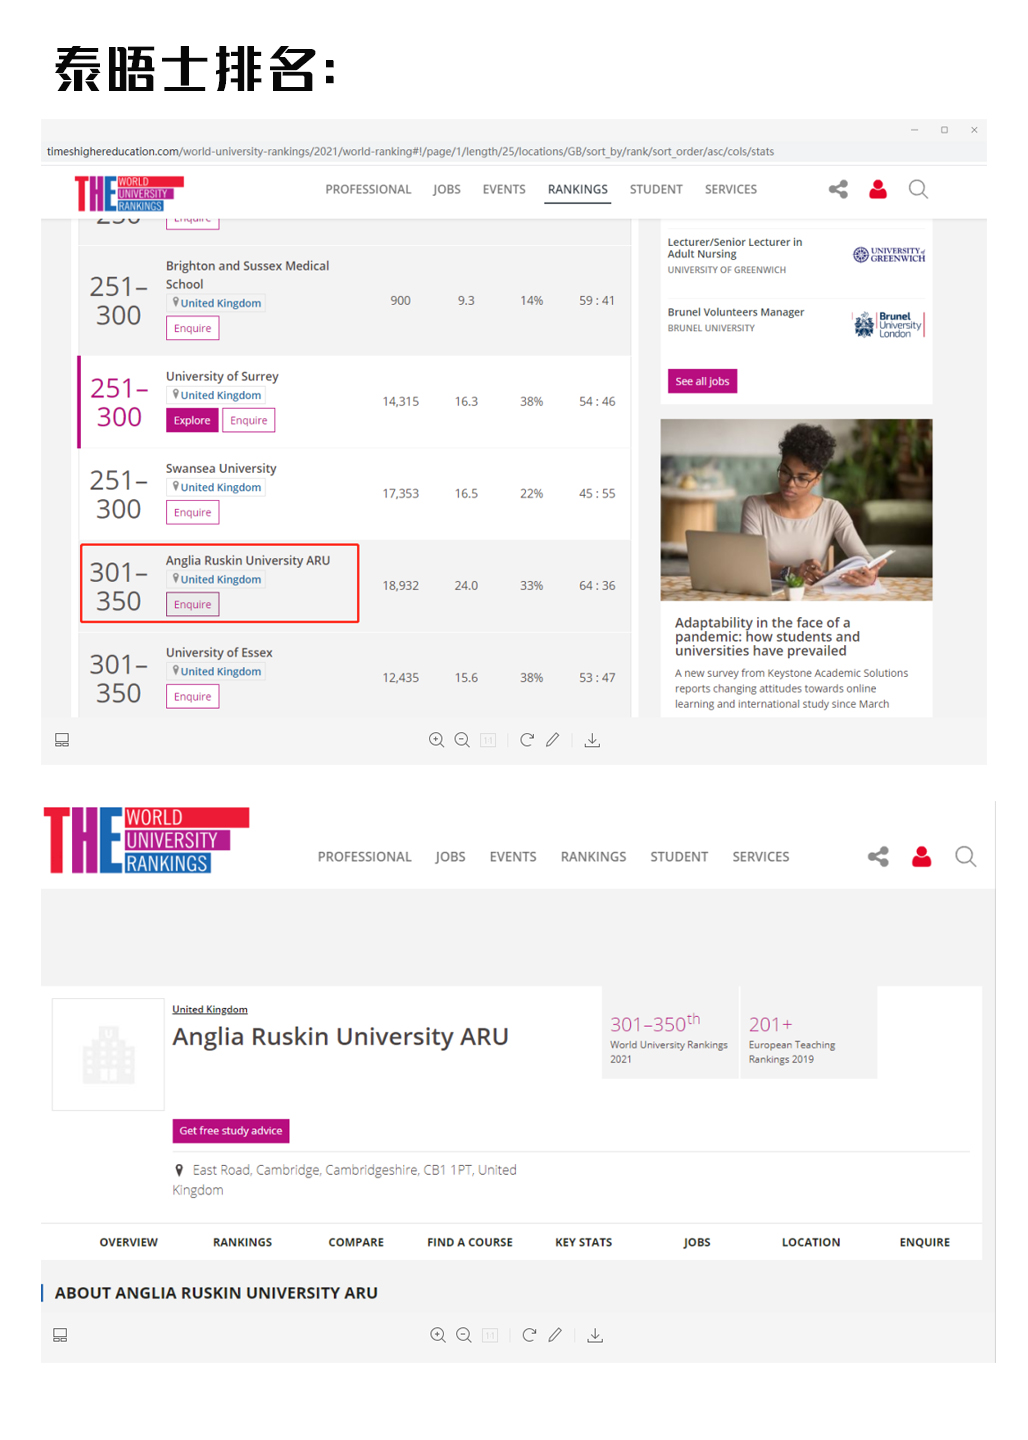The width and height of the screenshot is (1028, 1440).
Task: Open EVENTS menu in upper navigation
Action: pyautogui.click(x=504, y=189)
